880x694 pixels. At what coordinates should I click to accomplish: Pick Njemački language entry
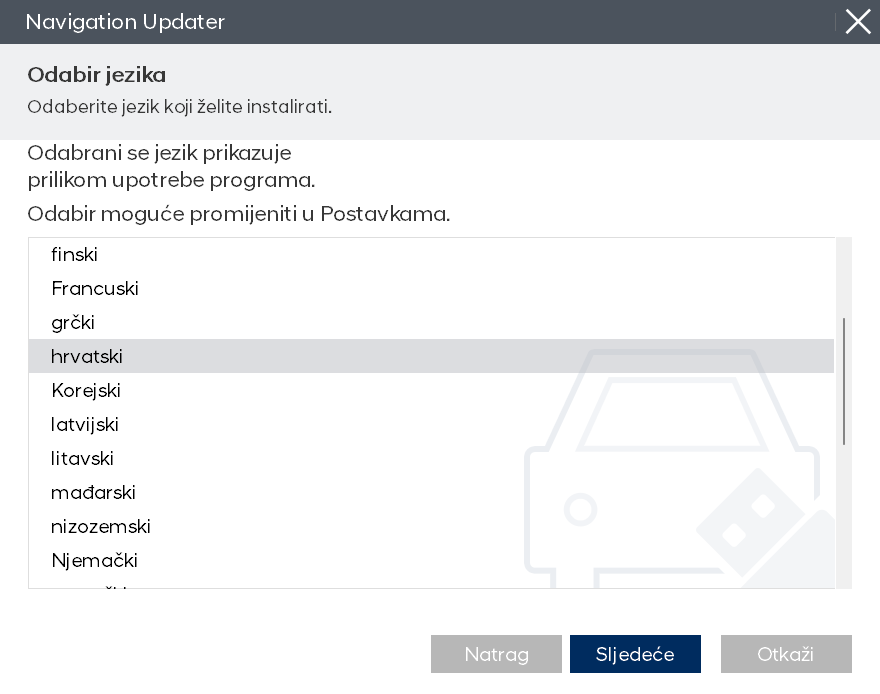coord(95,561)
